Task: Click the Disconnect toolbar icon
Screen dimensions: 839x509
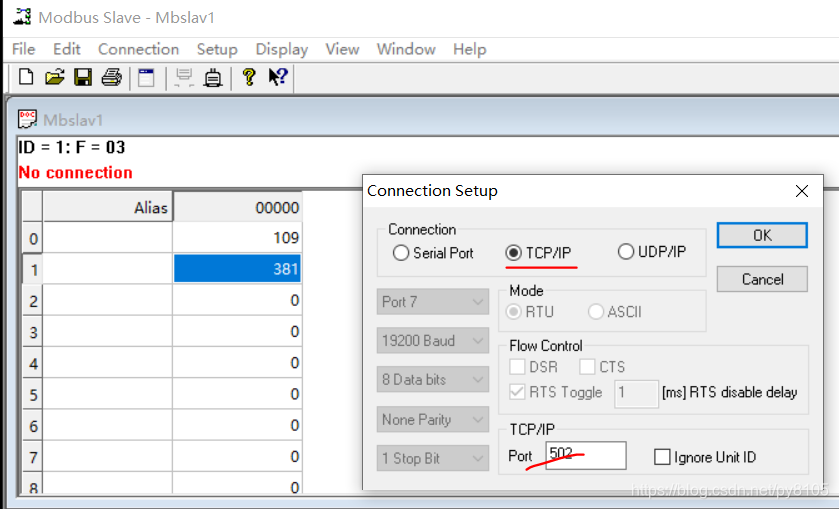Action: 213,78
